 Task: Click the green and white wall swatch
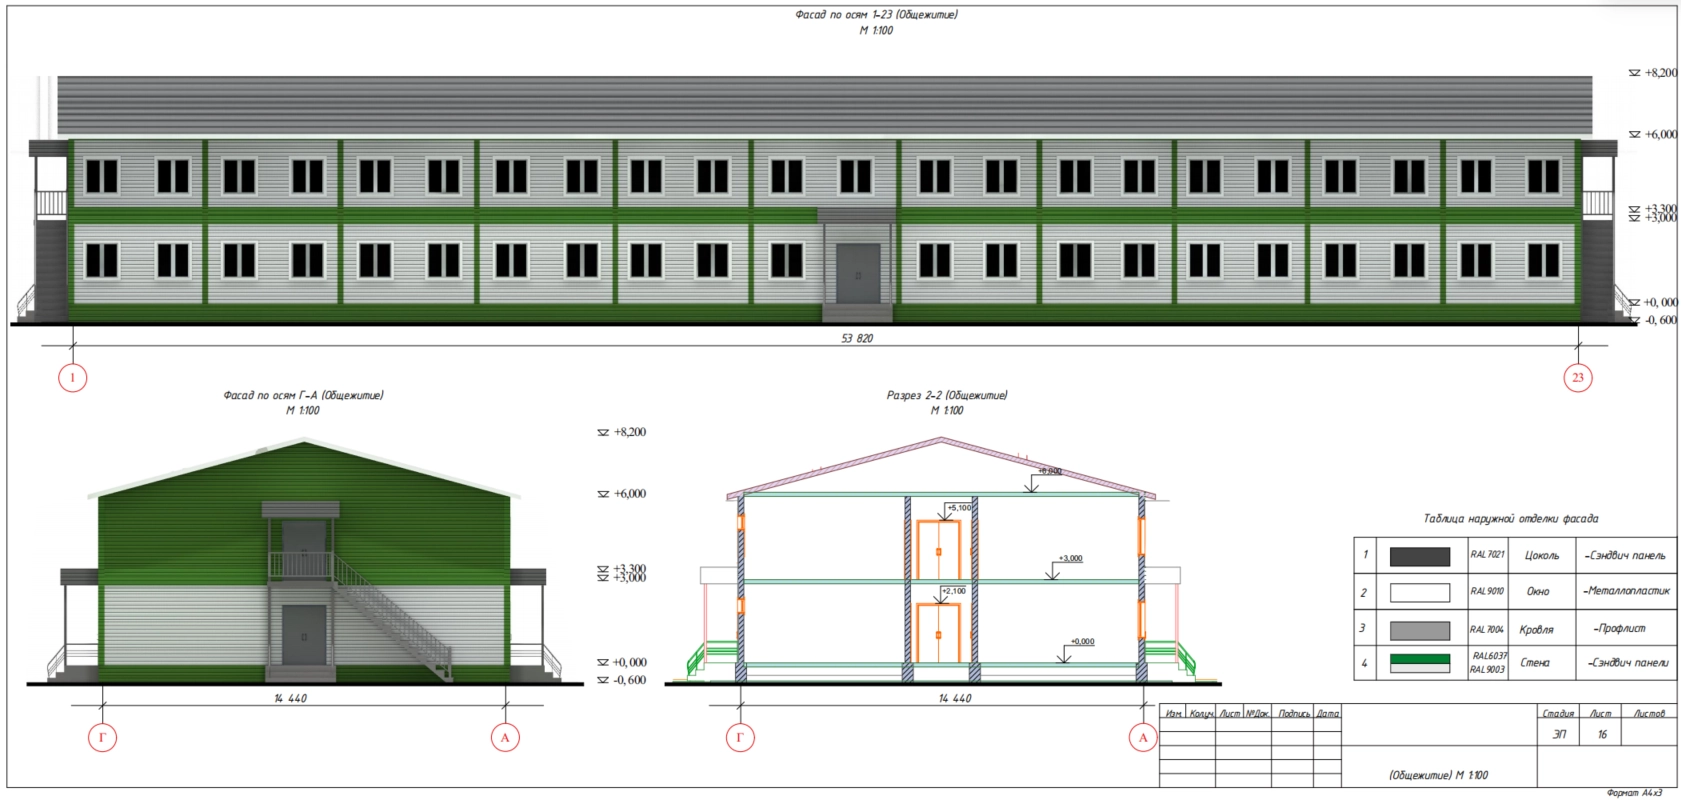tap(1419, 663)
